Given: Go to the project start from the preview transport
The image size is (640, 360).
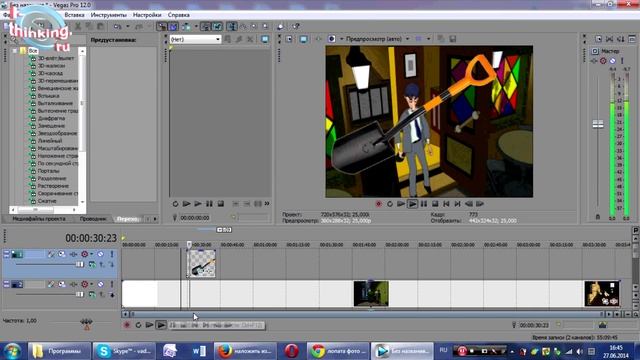Looking at the screenshot, I should (446, 204).
